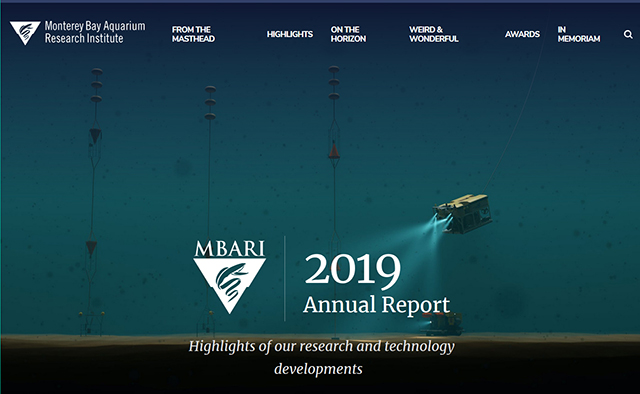Click the Annual Report heading text
Viewport: 640px width, 394px height.
[x=376, y=305]
